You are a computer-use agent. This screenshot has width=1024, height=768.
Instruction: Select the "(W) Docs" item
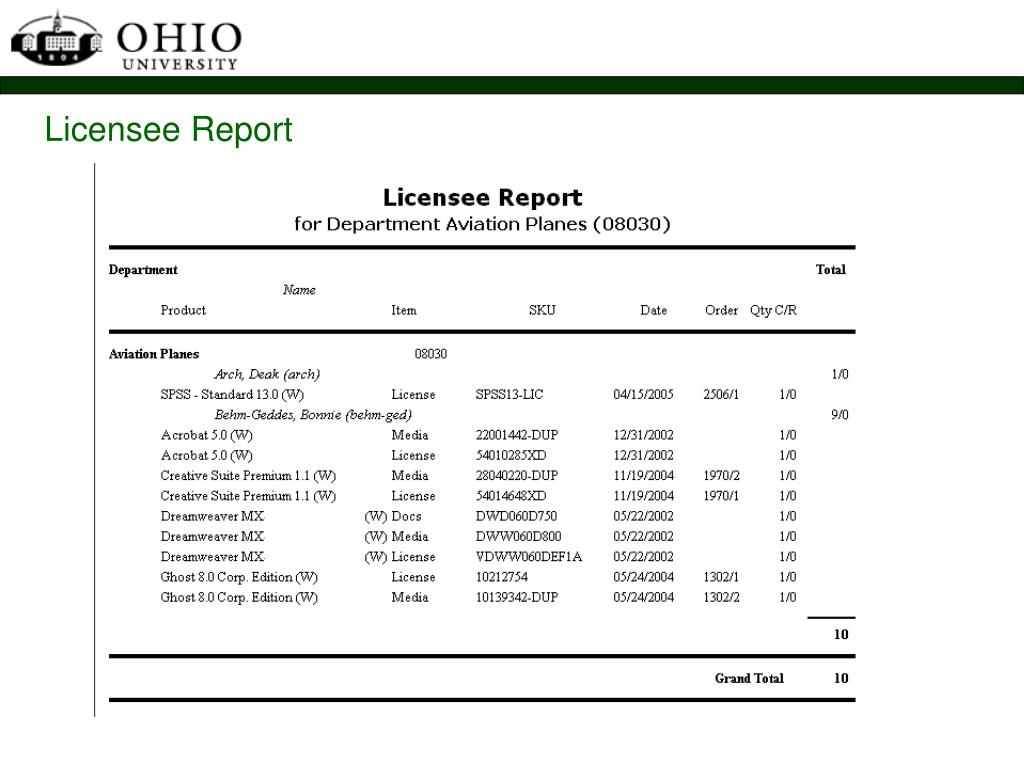[x=392, y=516]
